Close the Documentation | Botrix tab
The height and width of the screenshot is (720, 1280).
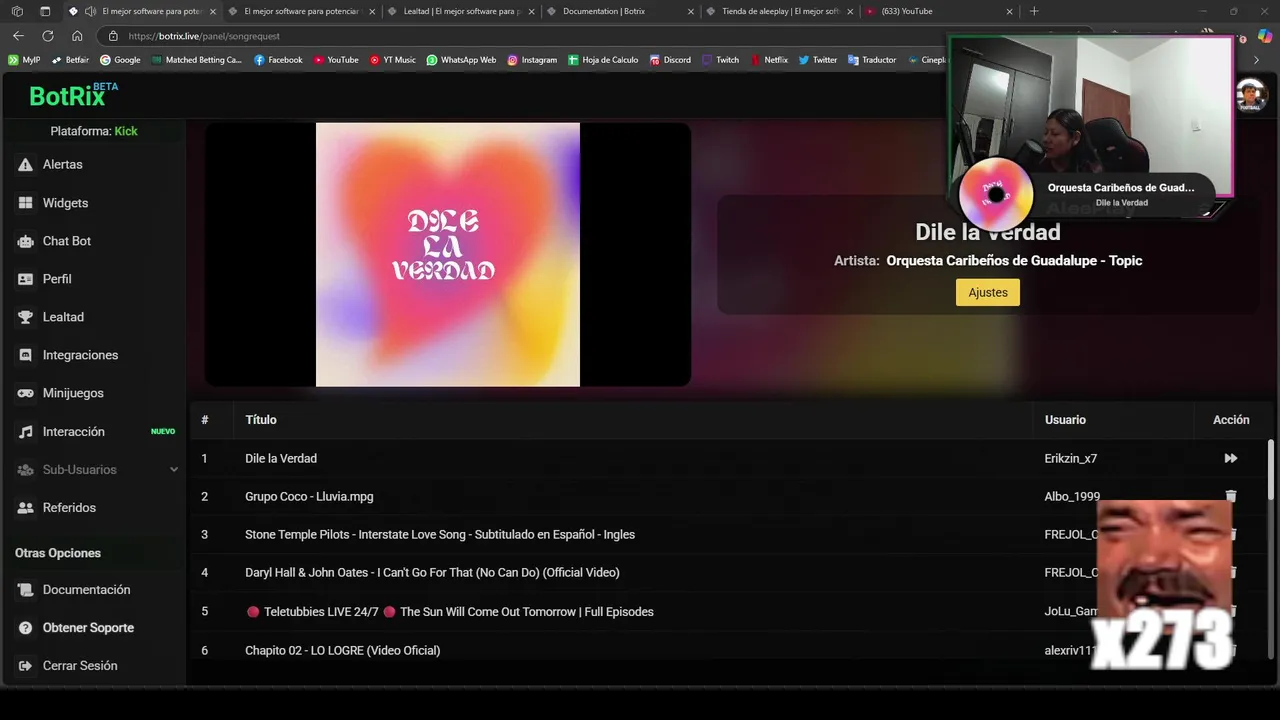690,11
